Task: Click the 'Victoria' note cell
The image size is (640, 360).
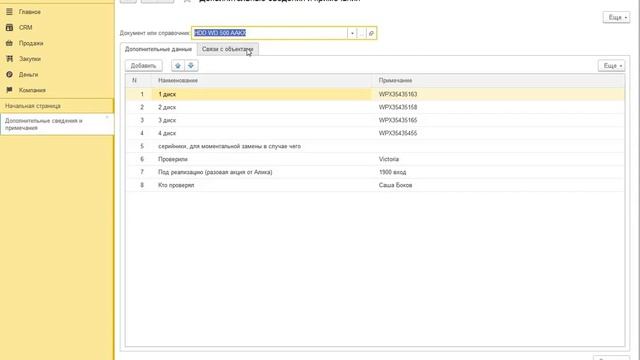Action: tap(389, 159)
